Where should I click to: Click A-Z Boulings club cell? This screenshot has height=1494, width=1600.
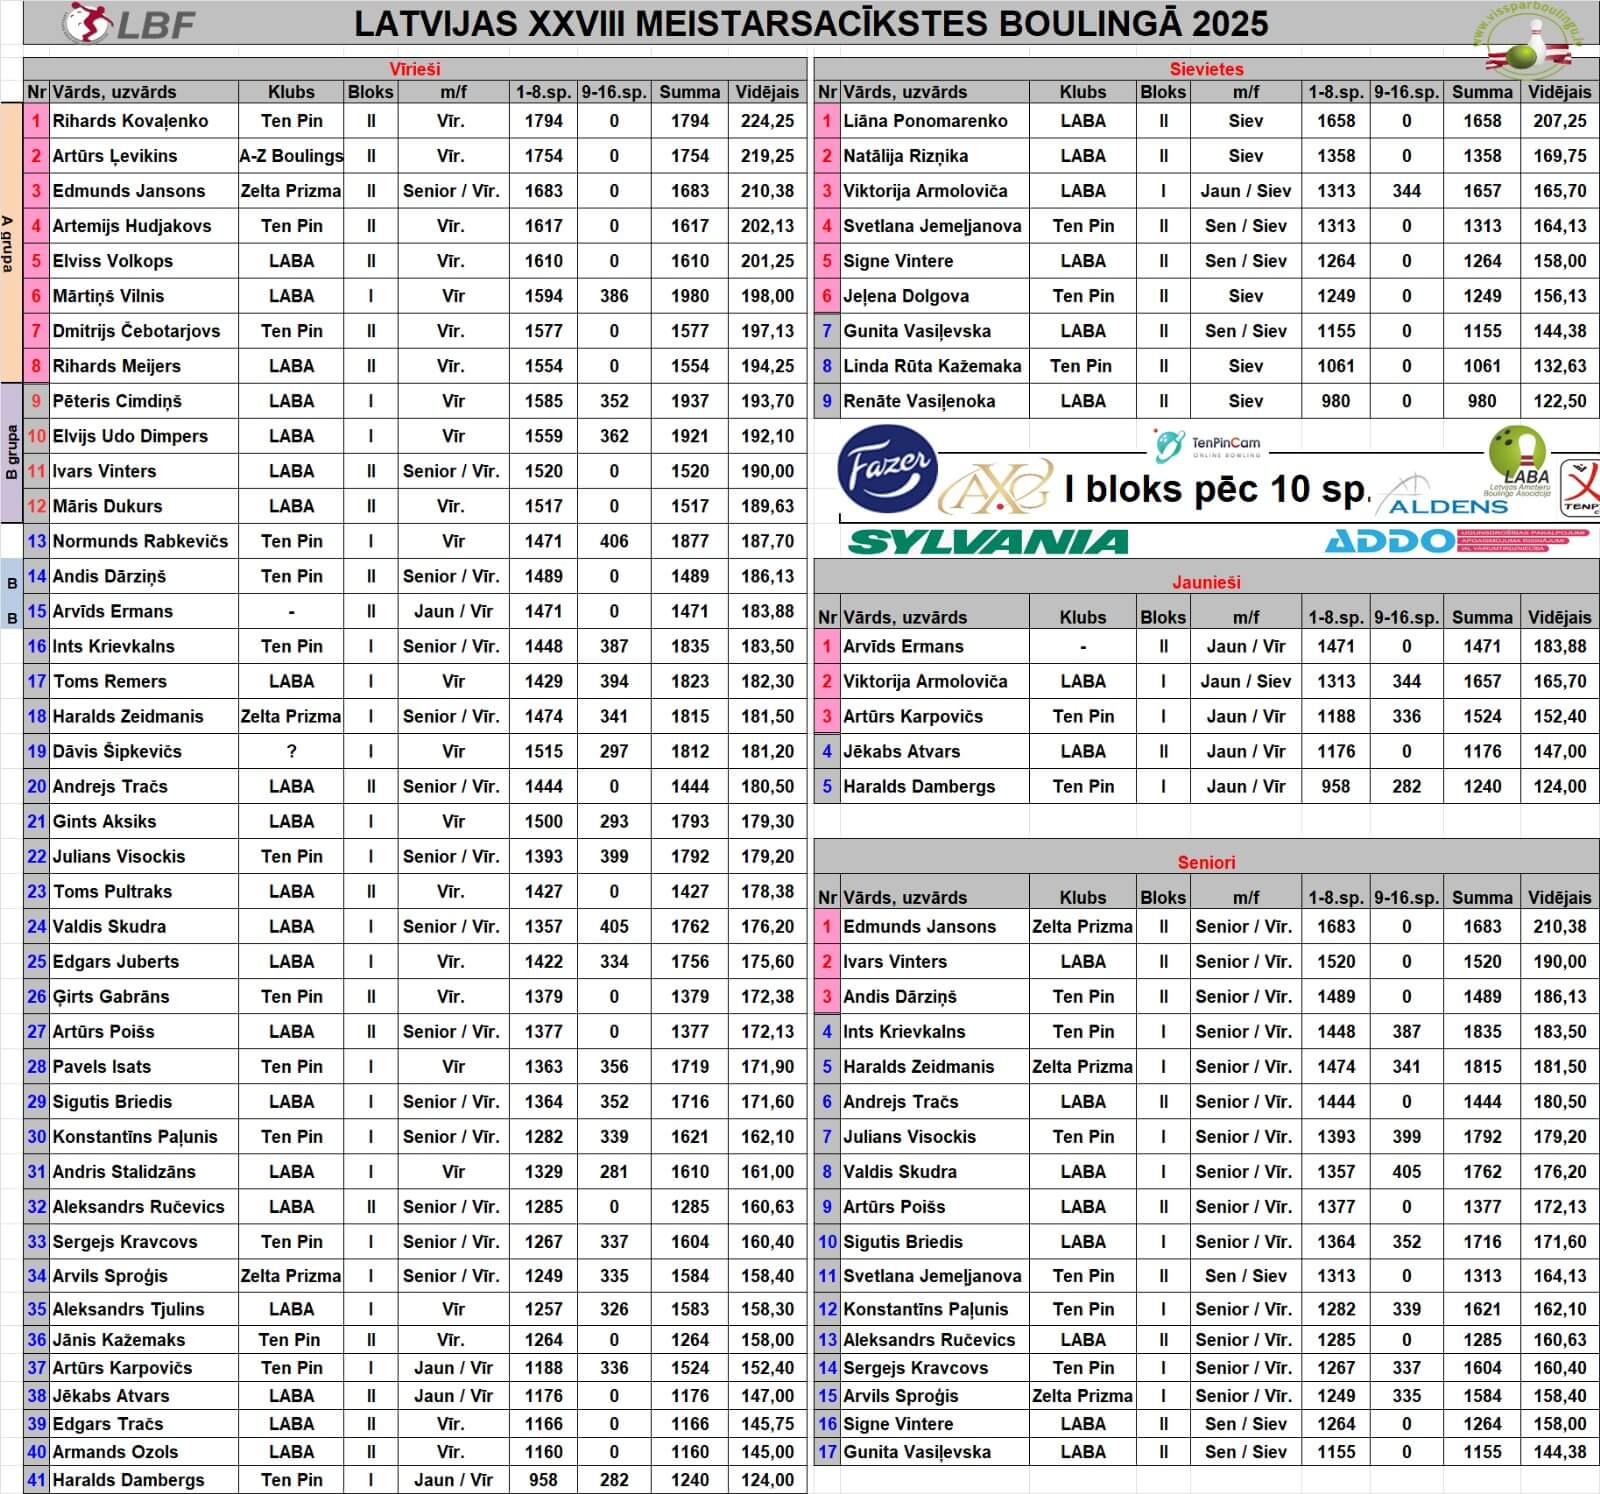point(291,156)
